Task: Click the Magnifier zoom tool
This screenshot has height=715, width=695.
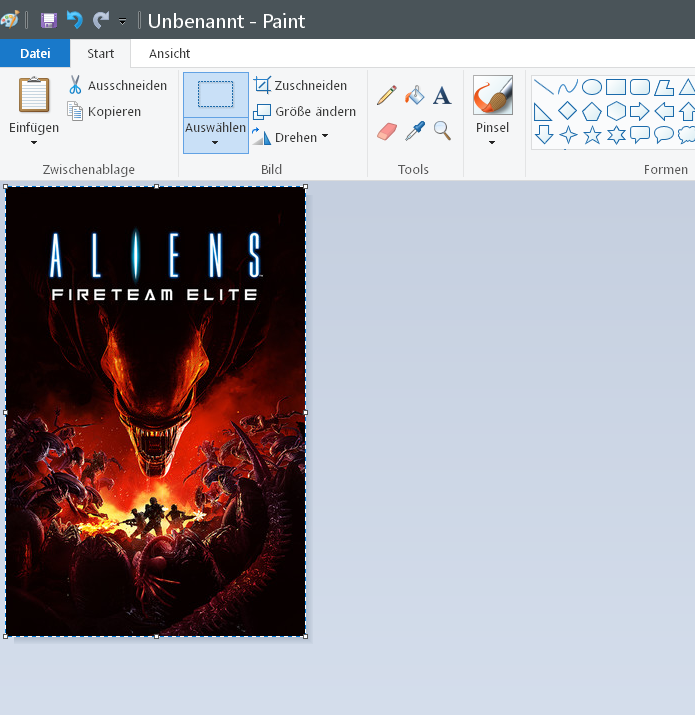Action: click(x=441, y=131)
